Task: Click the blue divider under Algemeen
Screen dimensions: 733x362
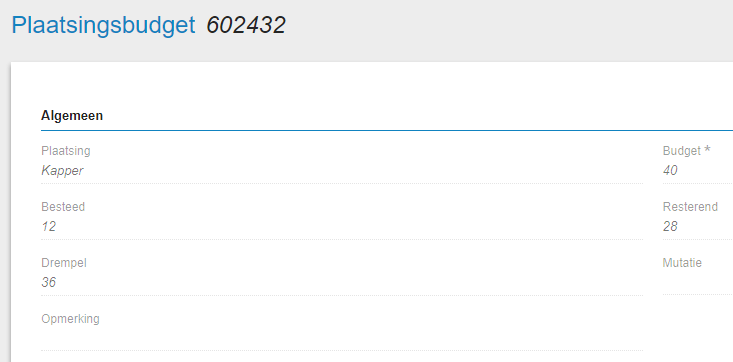Action: tap(387, 130)
